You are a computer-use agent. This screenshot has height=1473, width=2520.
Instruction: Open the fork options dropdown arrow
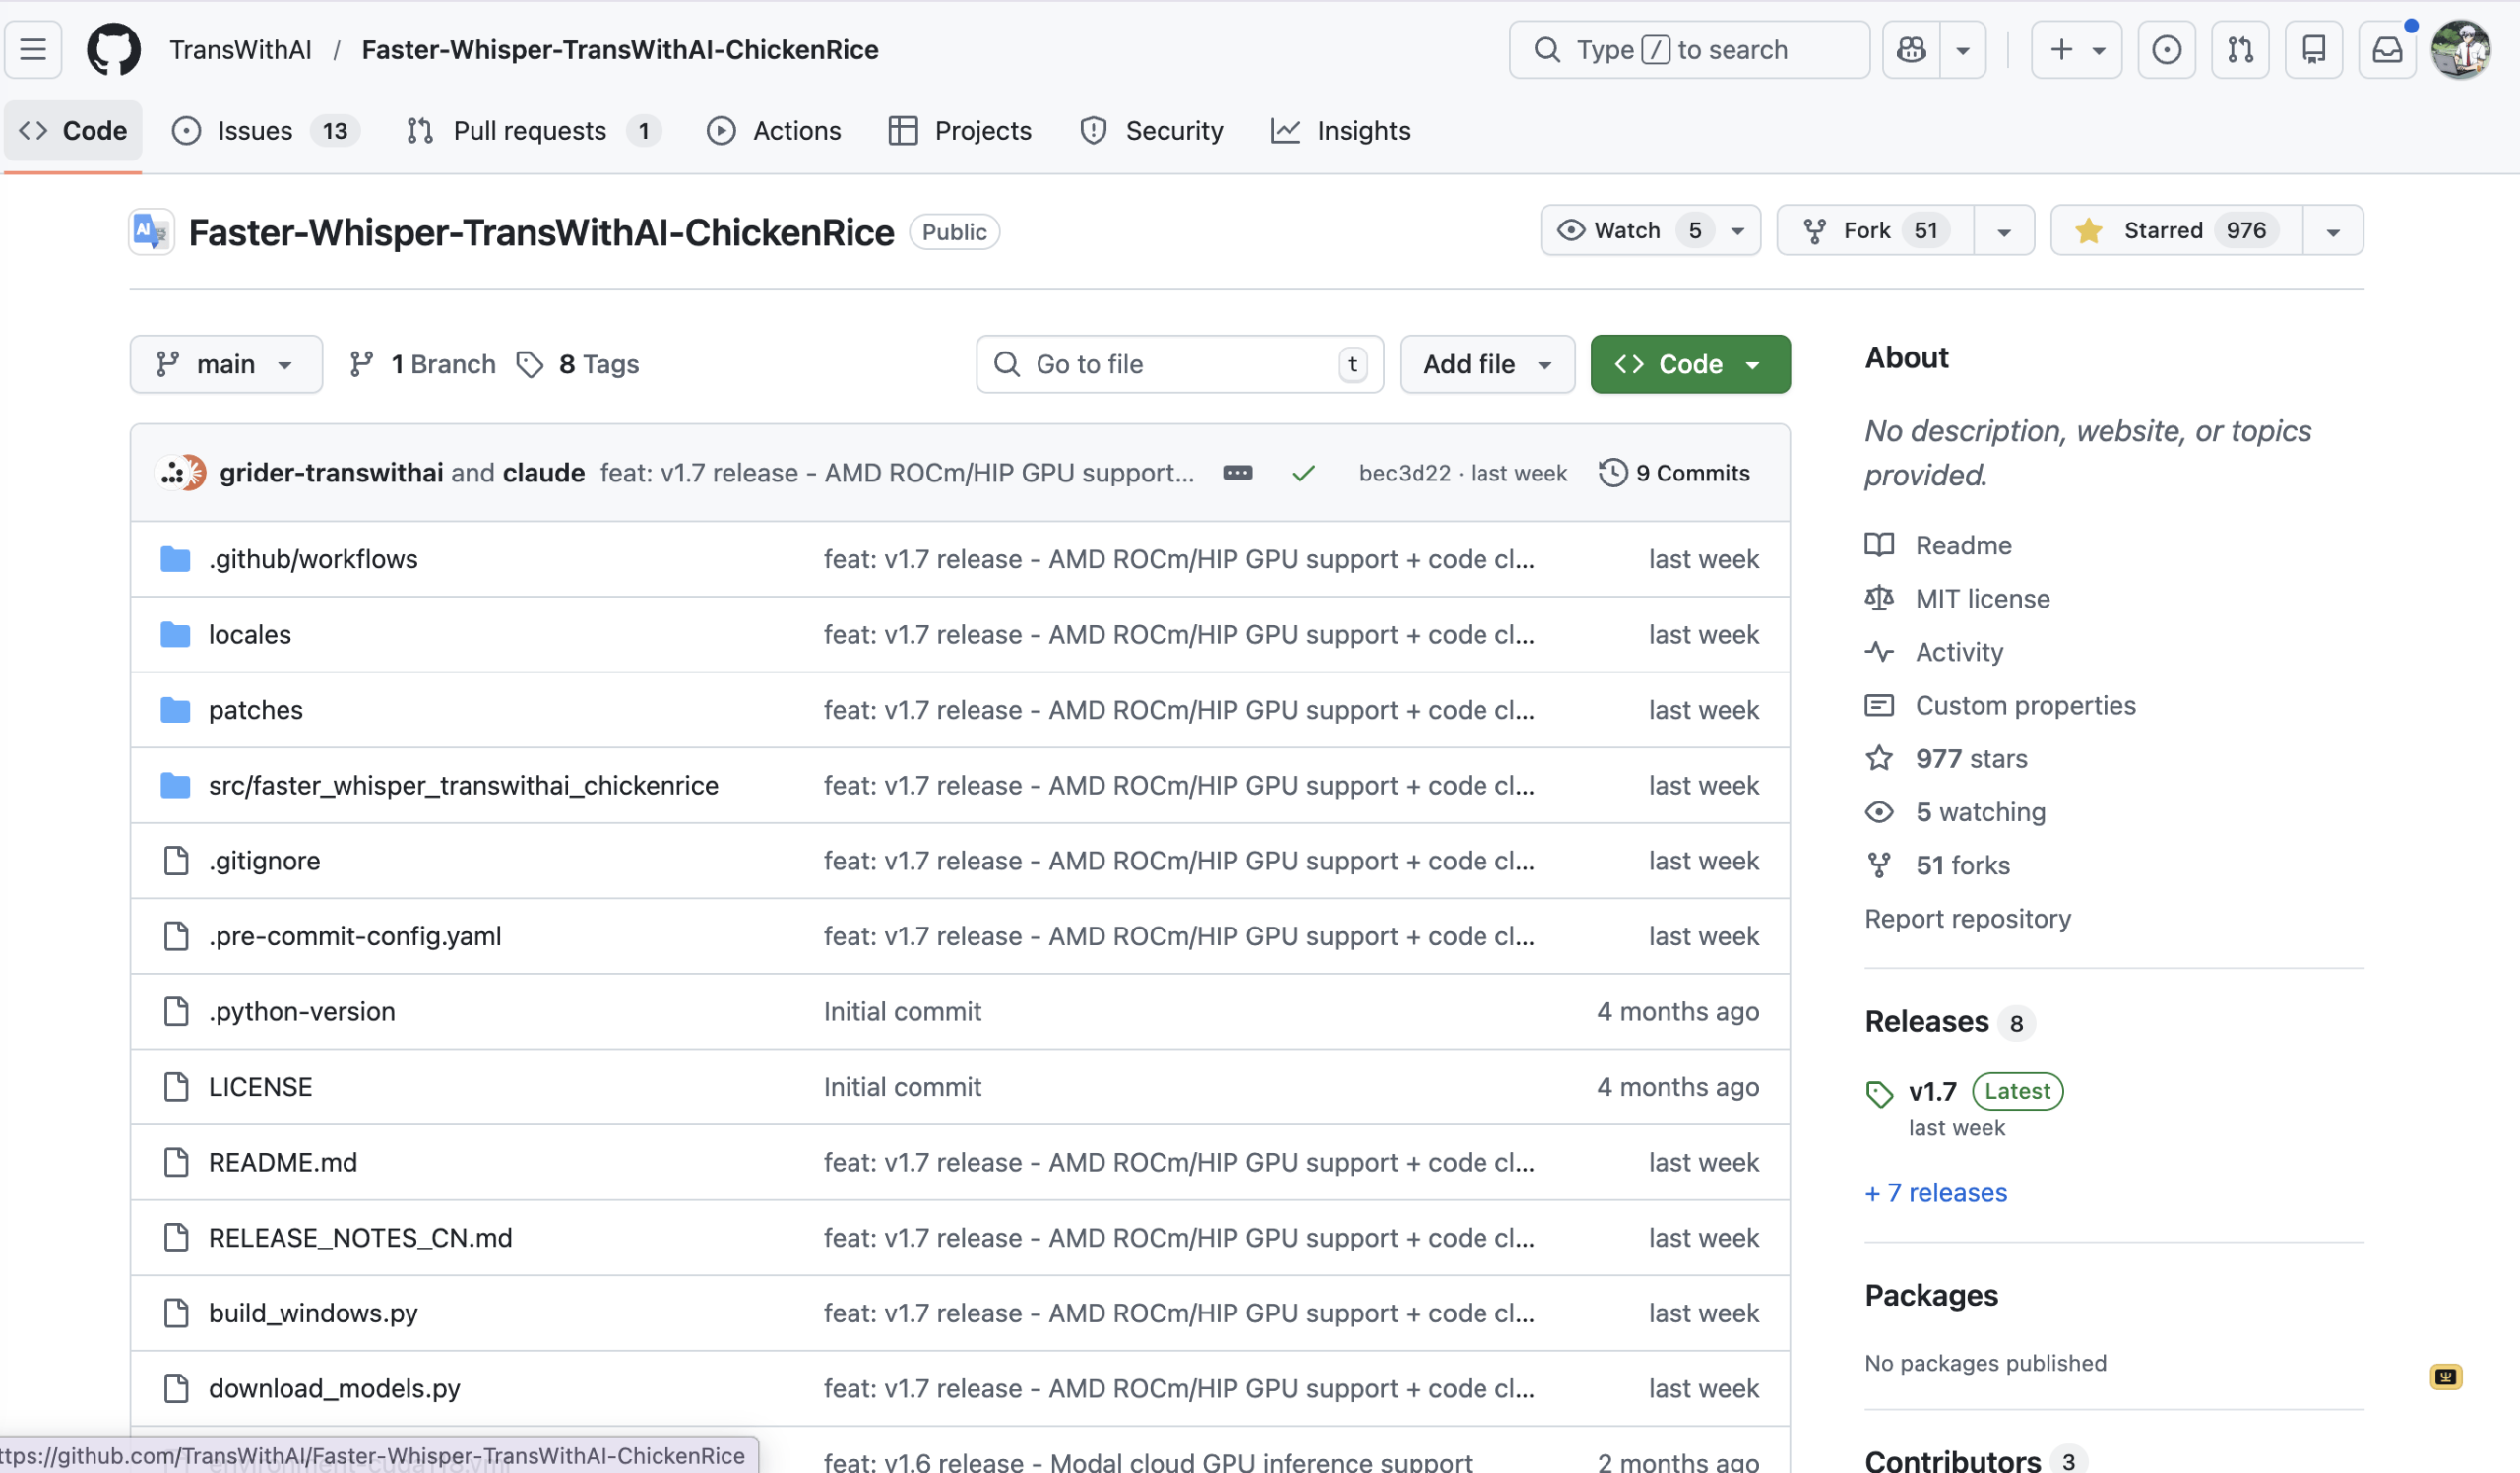pyautogui.click(x=2003, y=231)
